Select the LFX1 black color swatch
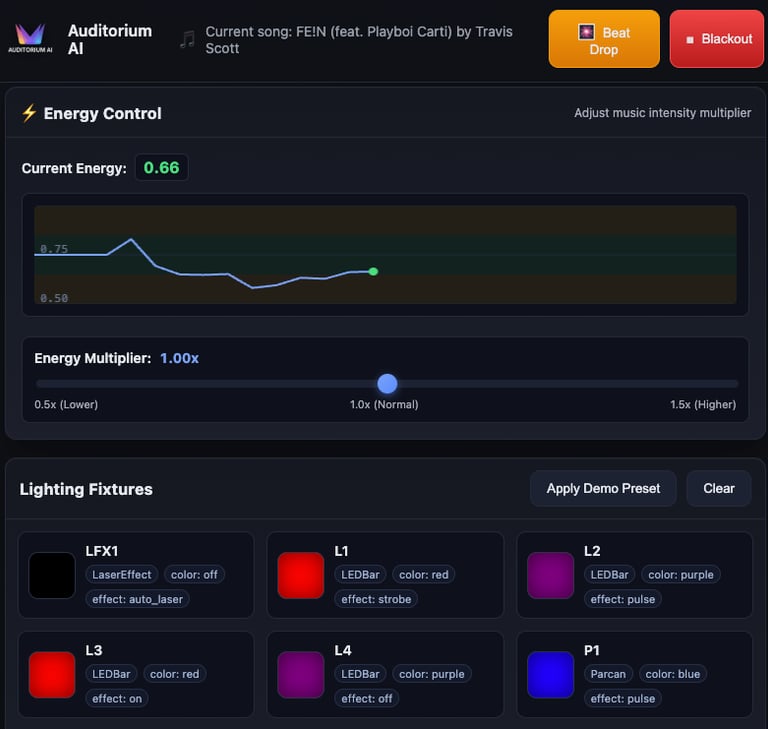Viewport: 768px width, 729px height. 52,575
